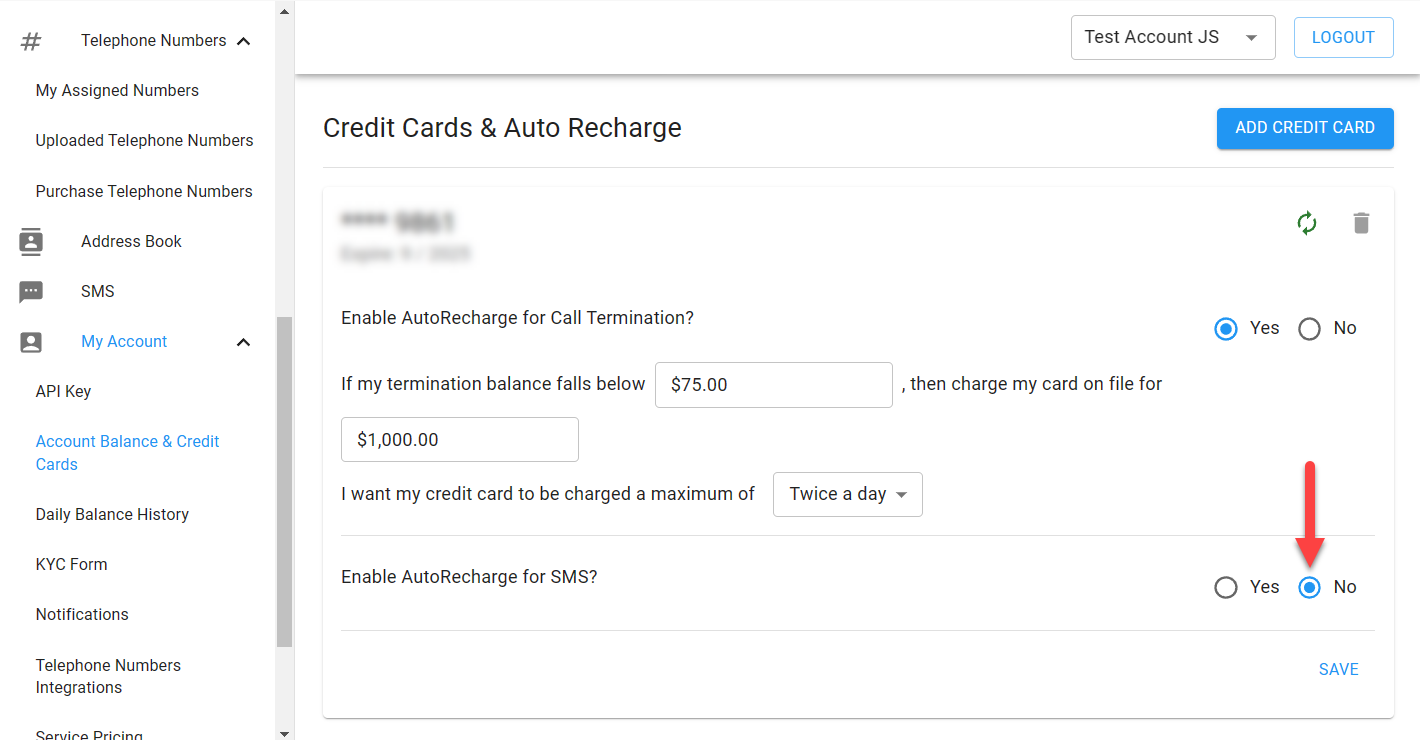Select Yes for SMS AutoRecharge
Viewport: 1420px width, 740px height.
pos(1226,587)
